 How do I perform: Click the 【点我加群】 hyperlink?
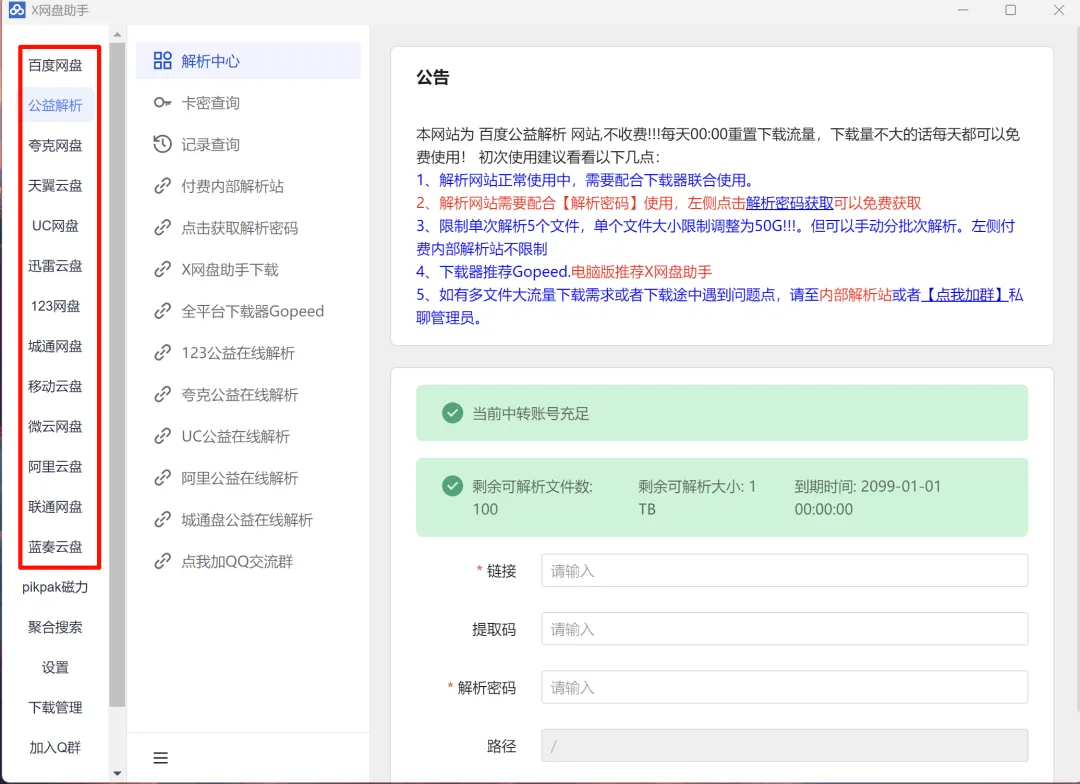(x=964, y=295)
